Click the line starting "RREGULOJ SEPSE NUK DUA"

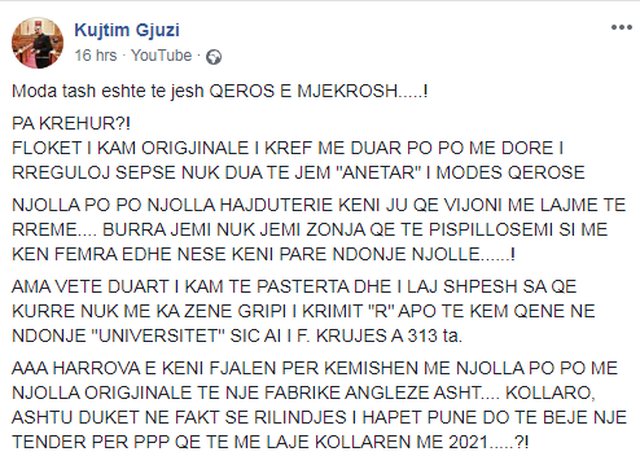pyautogui.click(x=298, y=172)
